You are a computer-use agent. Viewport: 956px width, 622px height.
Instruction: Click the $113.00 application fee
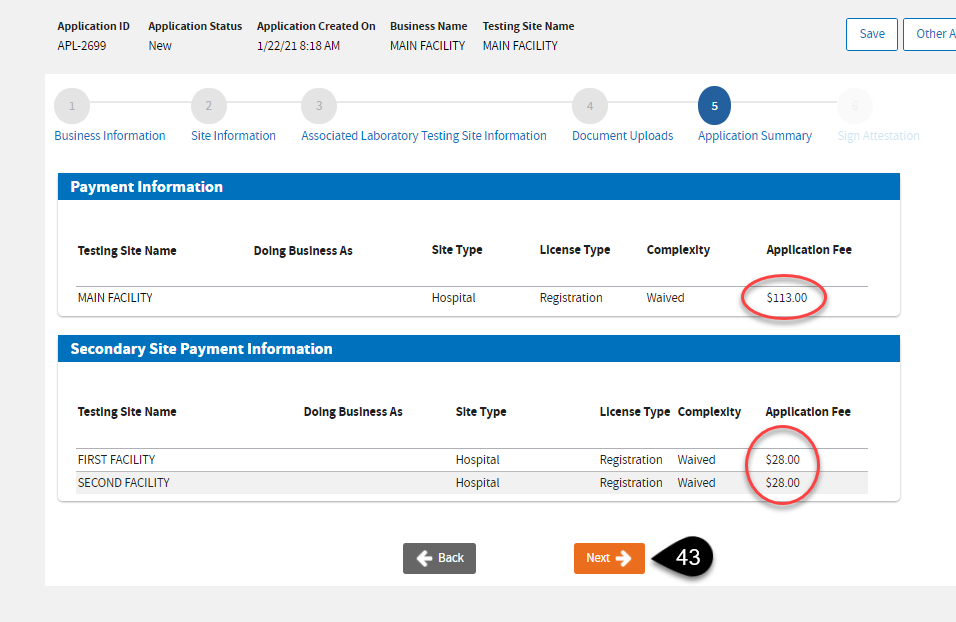786,298
